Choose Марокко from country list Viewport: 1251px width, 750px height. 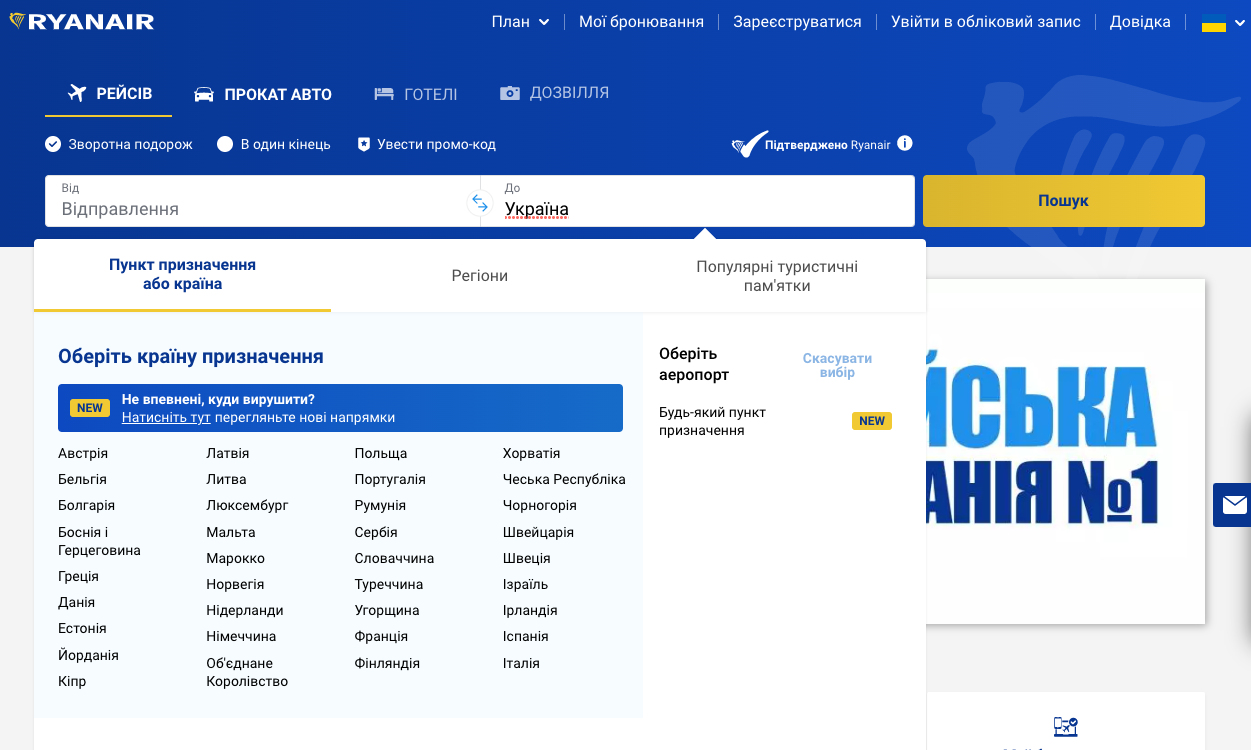coord(235,558)
